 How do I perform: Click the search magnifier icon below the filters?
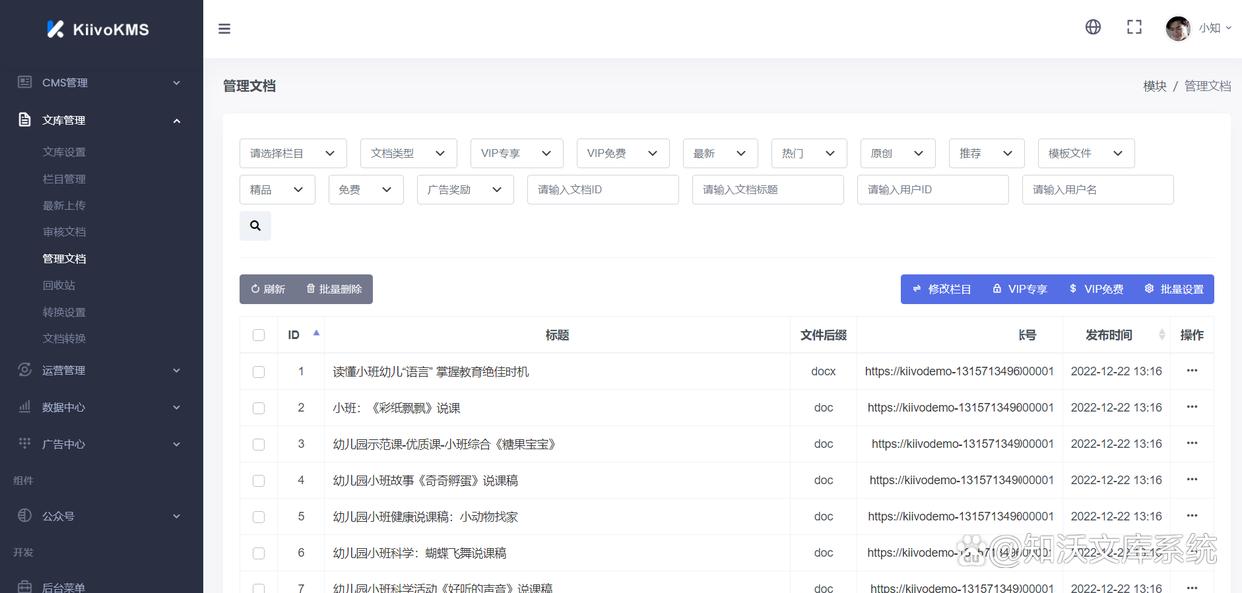tap(254, 225)
